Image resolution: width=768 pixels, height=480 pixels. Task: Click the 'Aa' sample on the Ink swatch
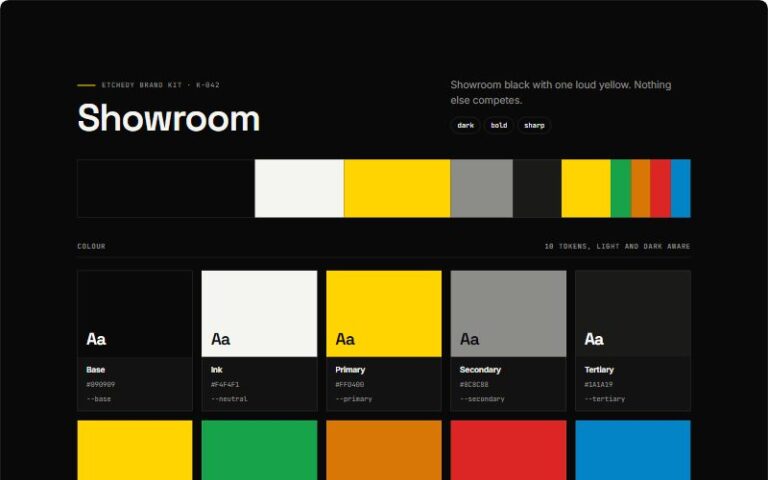point(220,339)
